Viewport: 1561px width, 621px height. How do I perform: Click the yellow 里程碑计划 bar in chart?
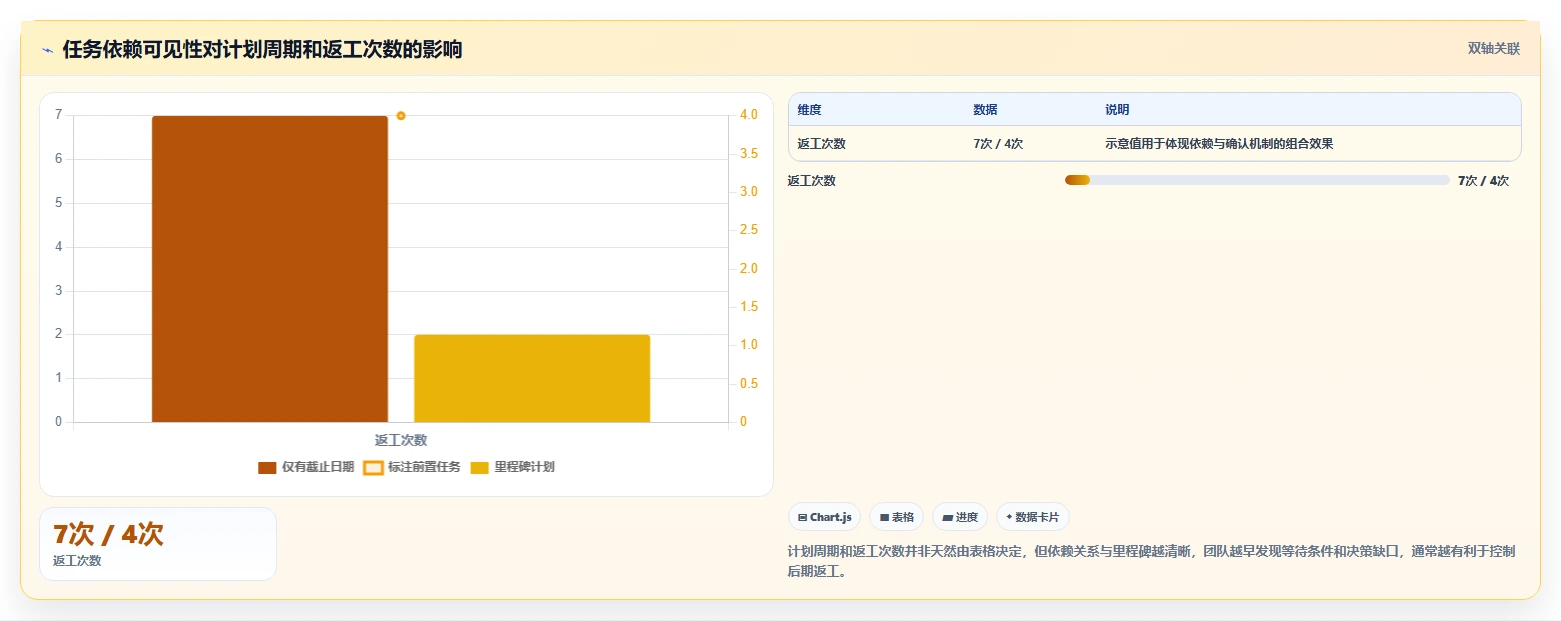[x=532, y=378]
